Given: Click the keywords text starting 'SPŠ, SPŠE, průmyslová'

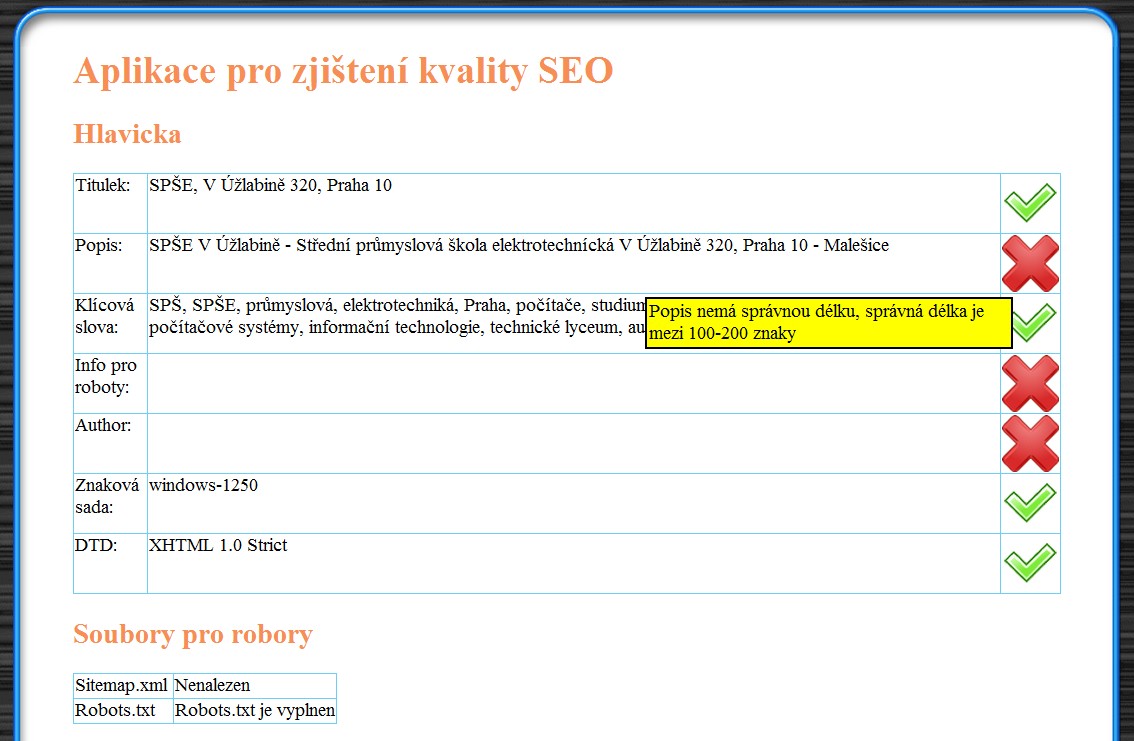Looking at the screenshot, I should [397, 316].
